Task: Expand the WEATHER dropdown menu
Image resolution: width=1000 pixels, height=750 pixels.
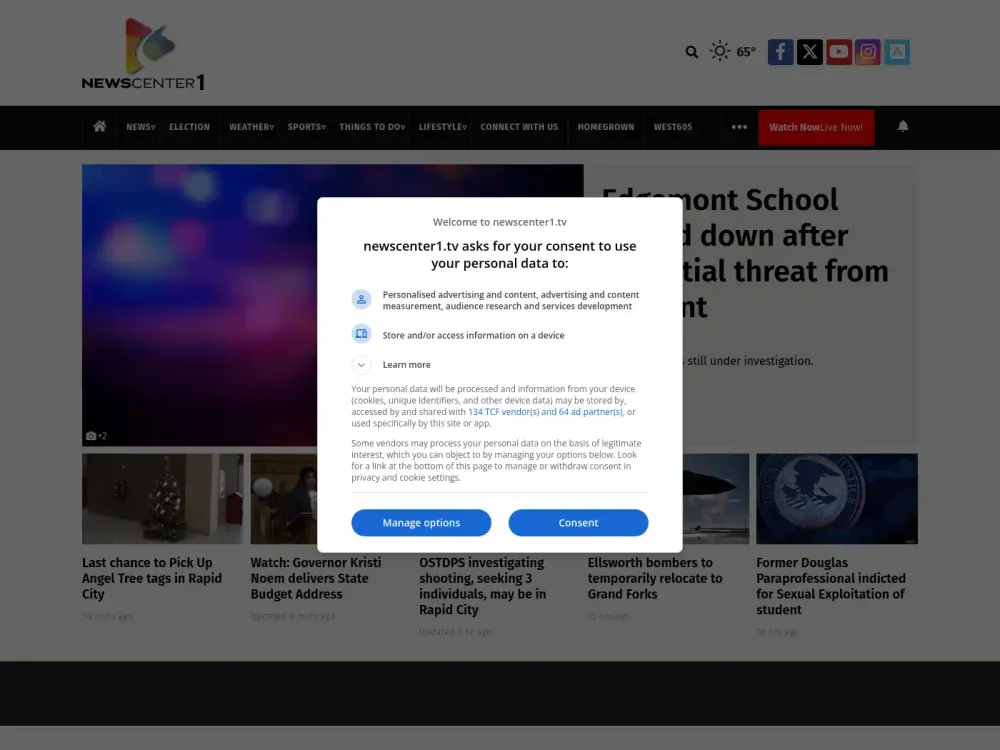Action: click(250, 127)
